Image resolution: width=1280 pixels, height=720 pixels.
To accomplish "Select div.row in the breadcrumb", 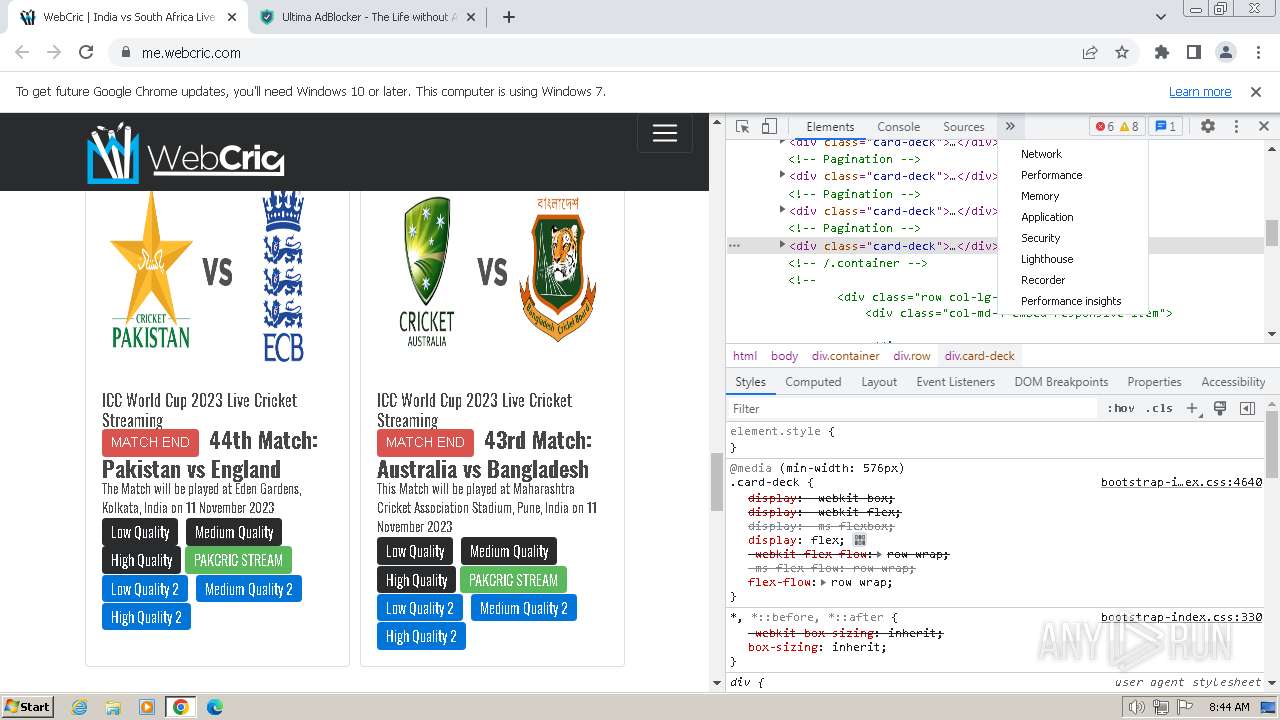I will tap(912, 356).
